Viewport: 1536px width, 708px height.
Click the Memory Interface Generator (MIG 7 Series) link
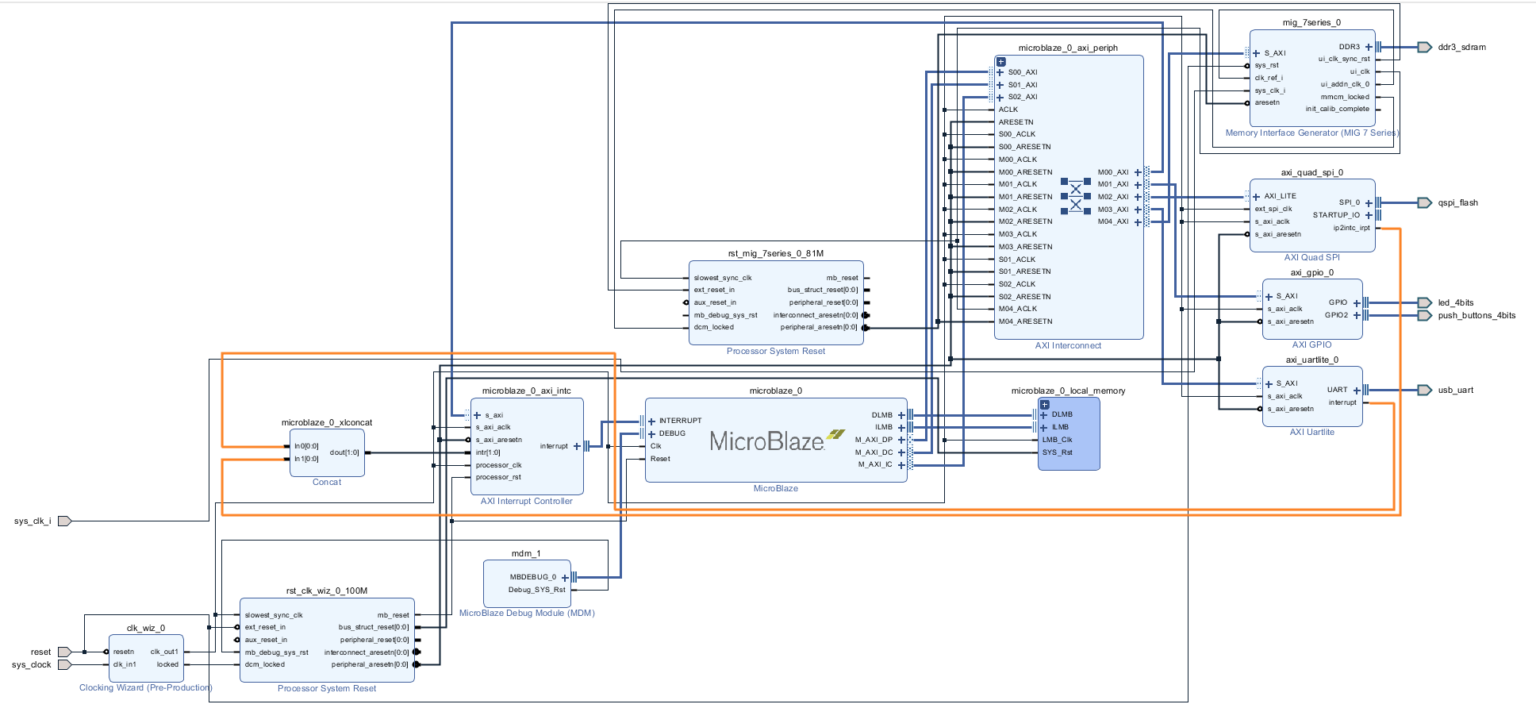[x=1311, y=131]
